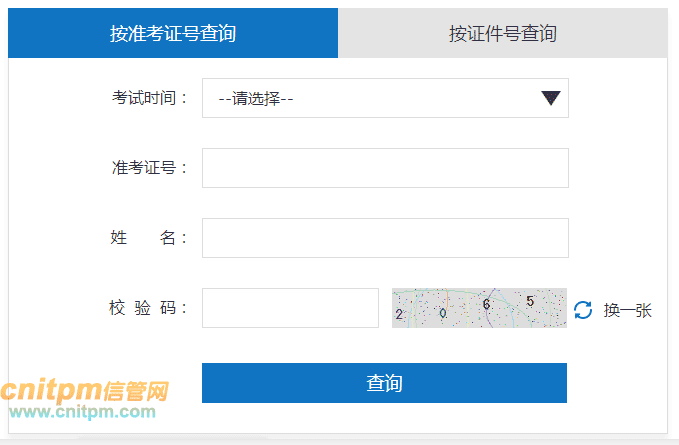Focus the 姓名 input field

[x=385, y=238]
